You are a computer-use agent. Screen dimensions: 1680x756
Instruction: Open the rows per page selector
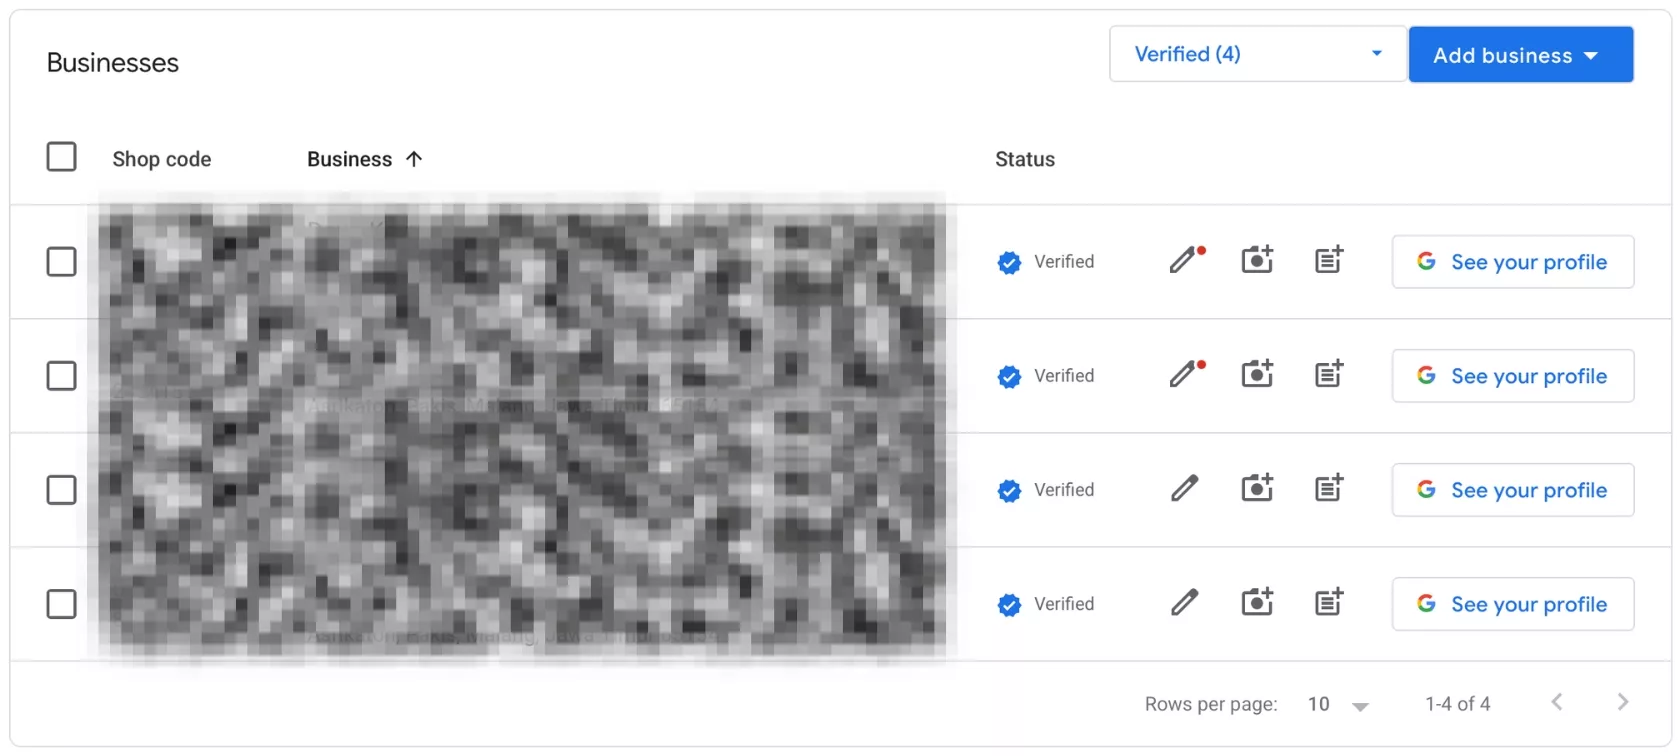coord(1338,704)
